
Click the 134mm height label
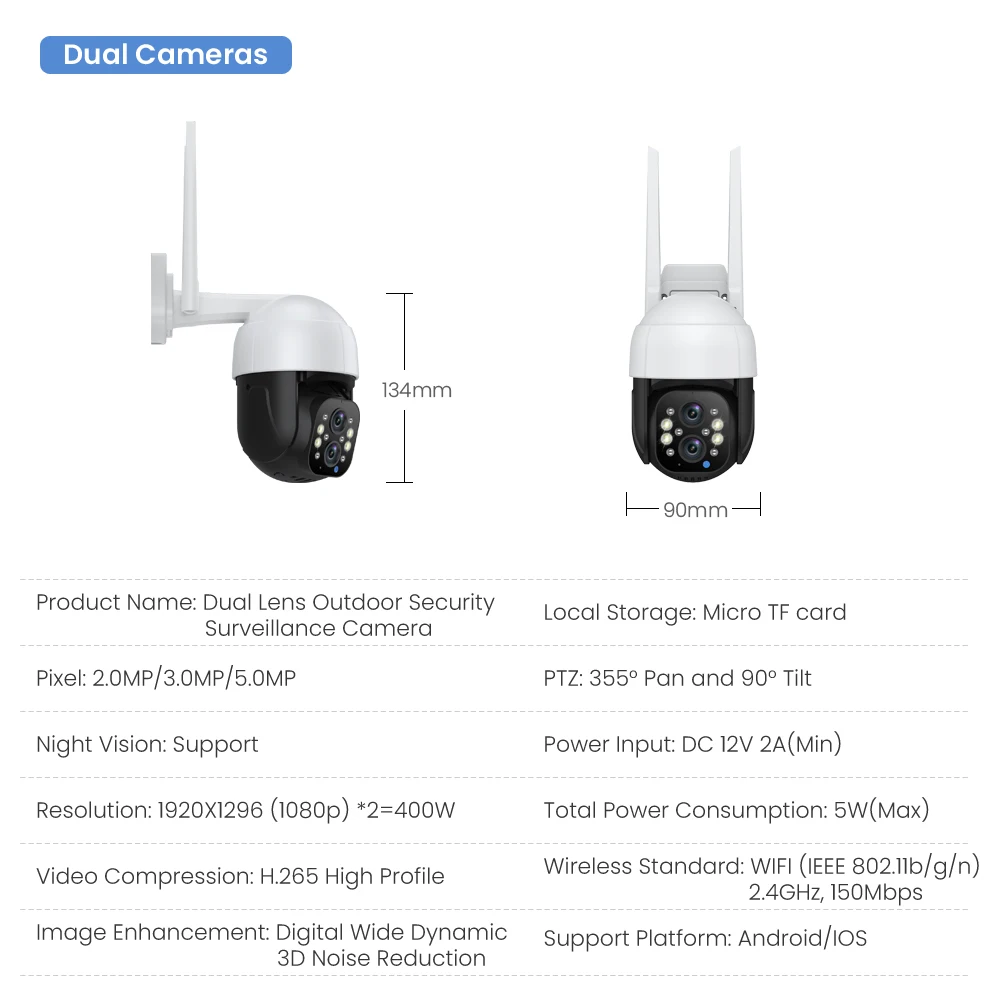416,390
